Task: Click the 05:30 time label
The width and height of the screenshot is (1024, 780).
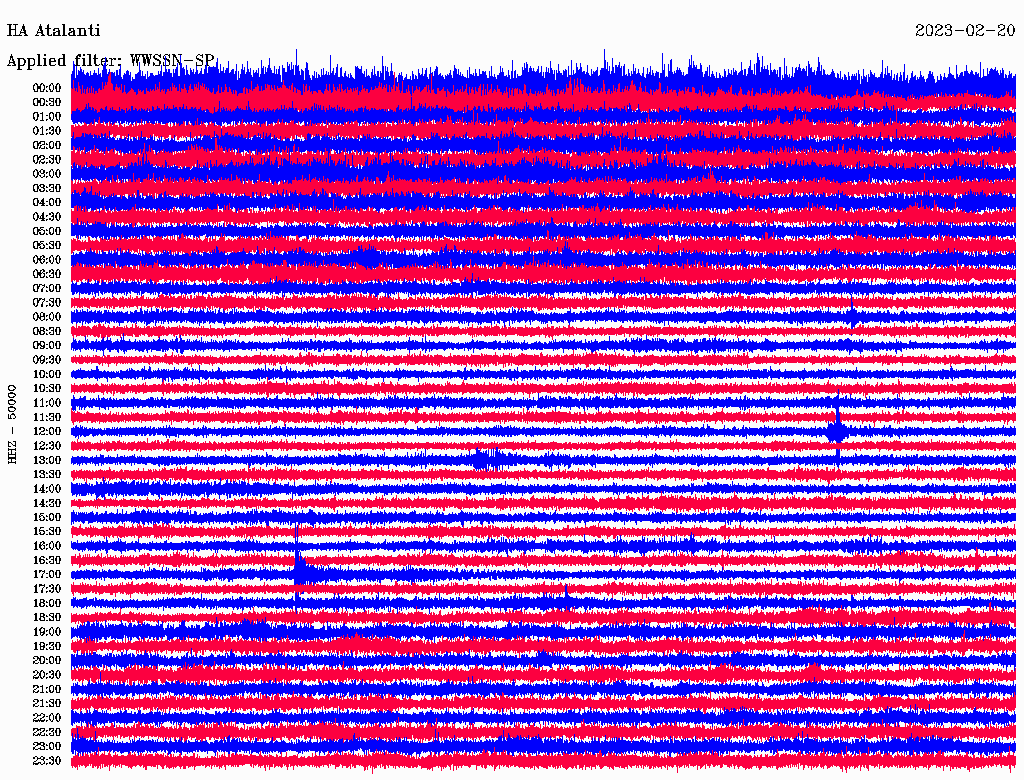Action: [47, 245]
